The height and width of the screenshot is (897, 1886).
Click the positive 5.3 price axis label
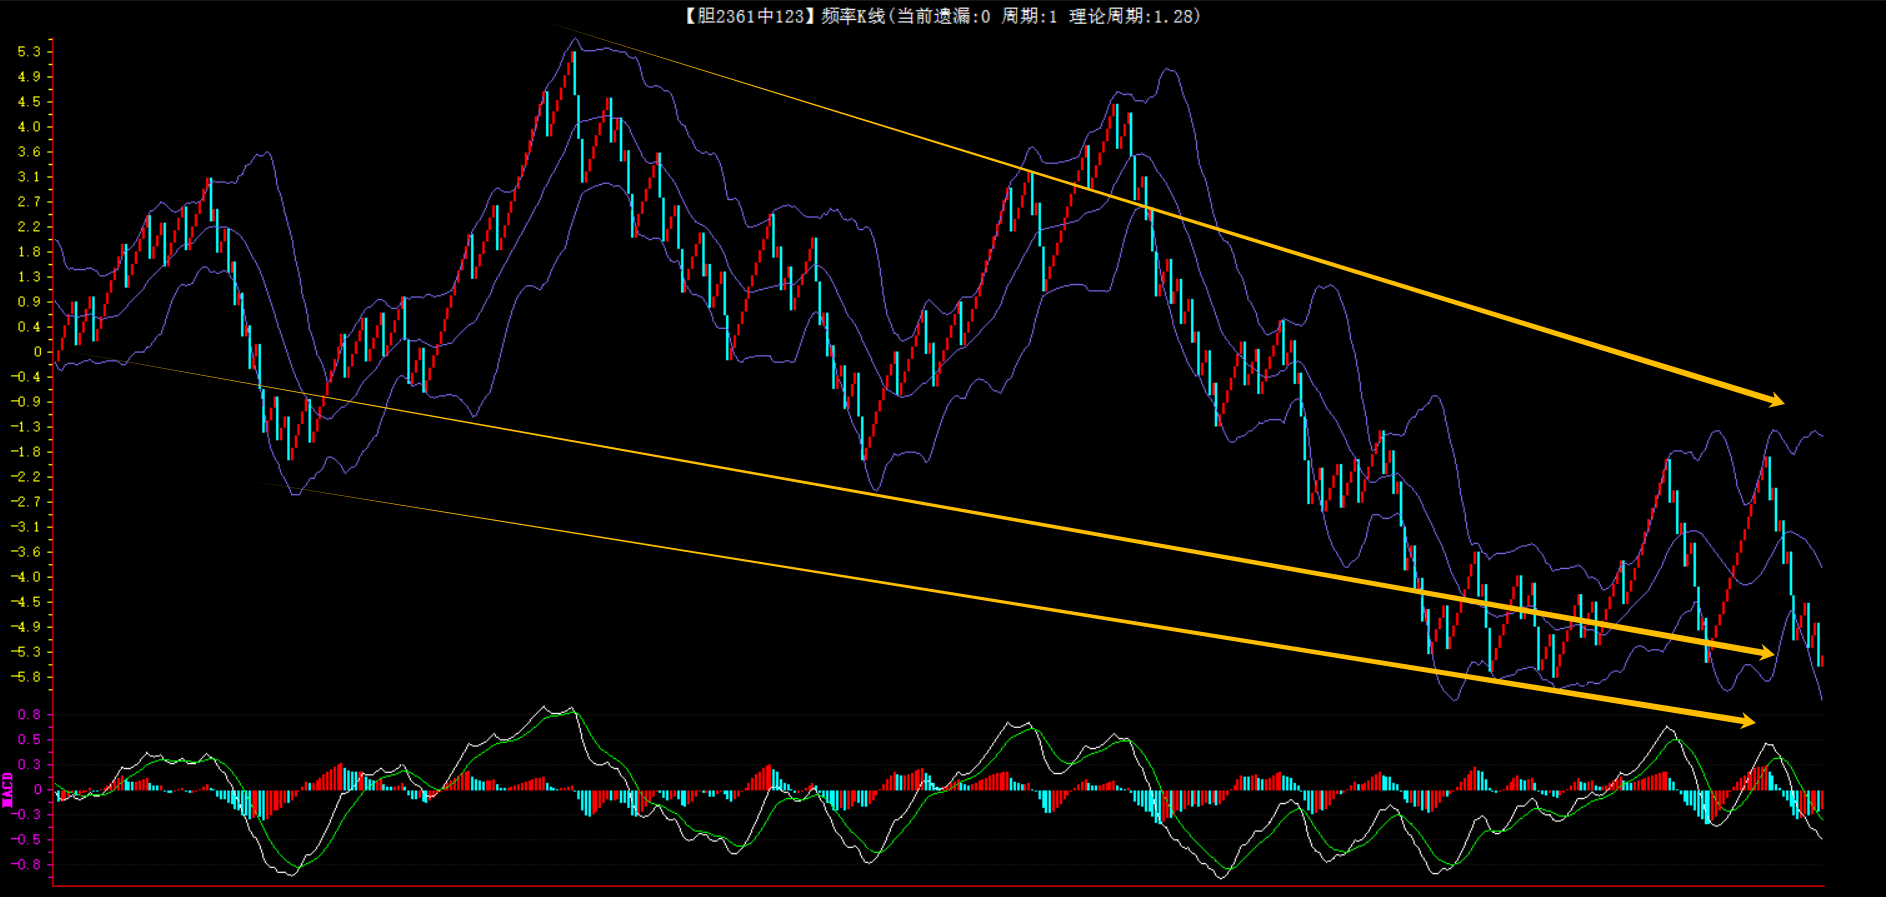tap(29, 51)
